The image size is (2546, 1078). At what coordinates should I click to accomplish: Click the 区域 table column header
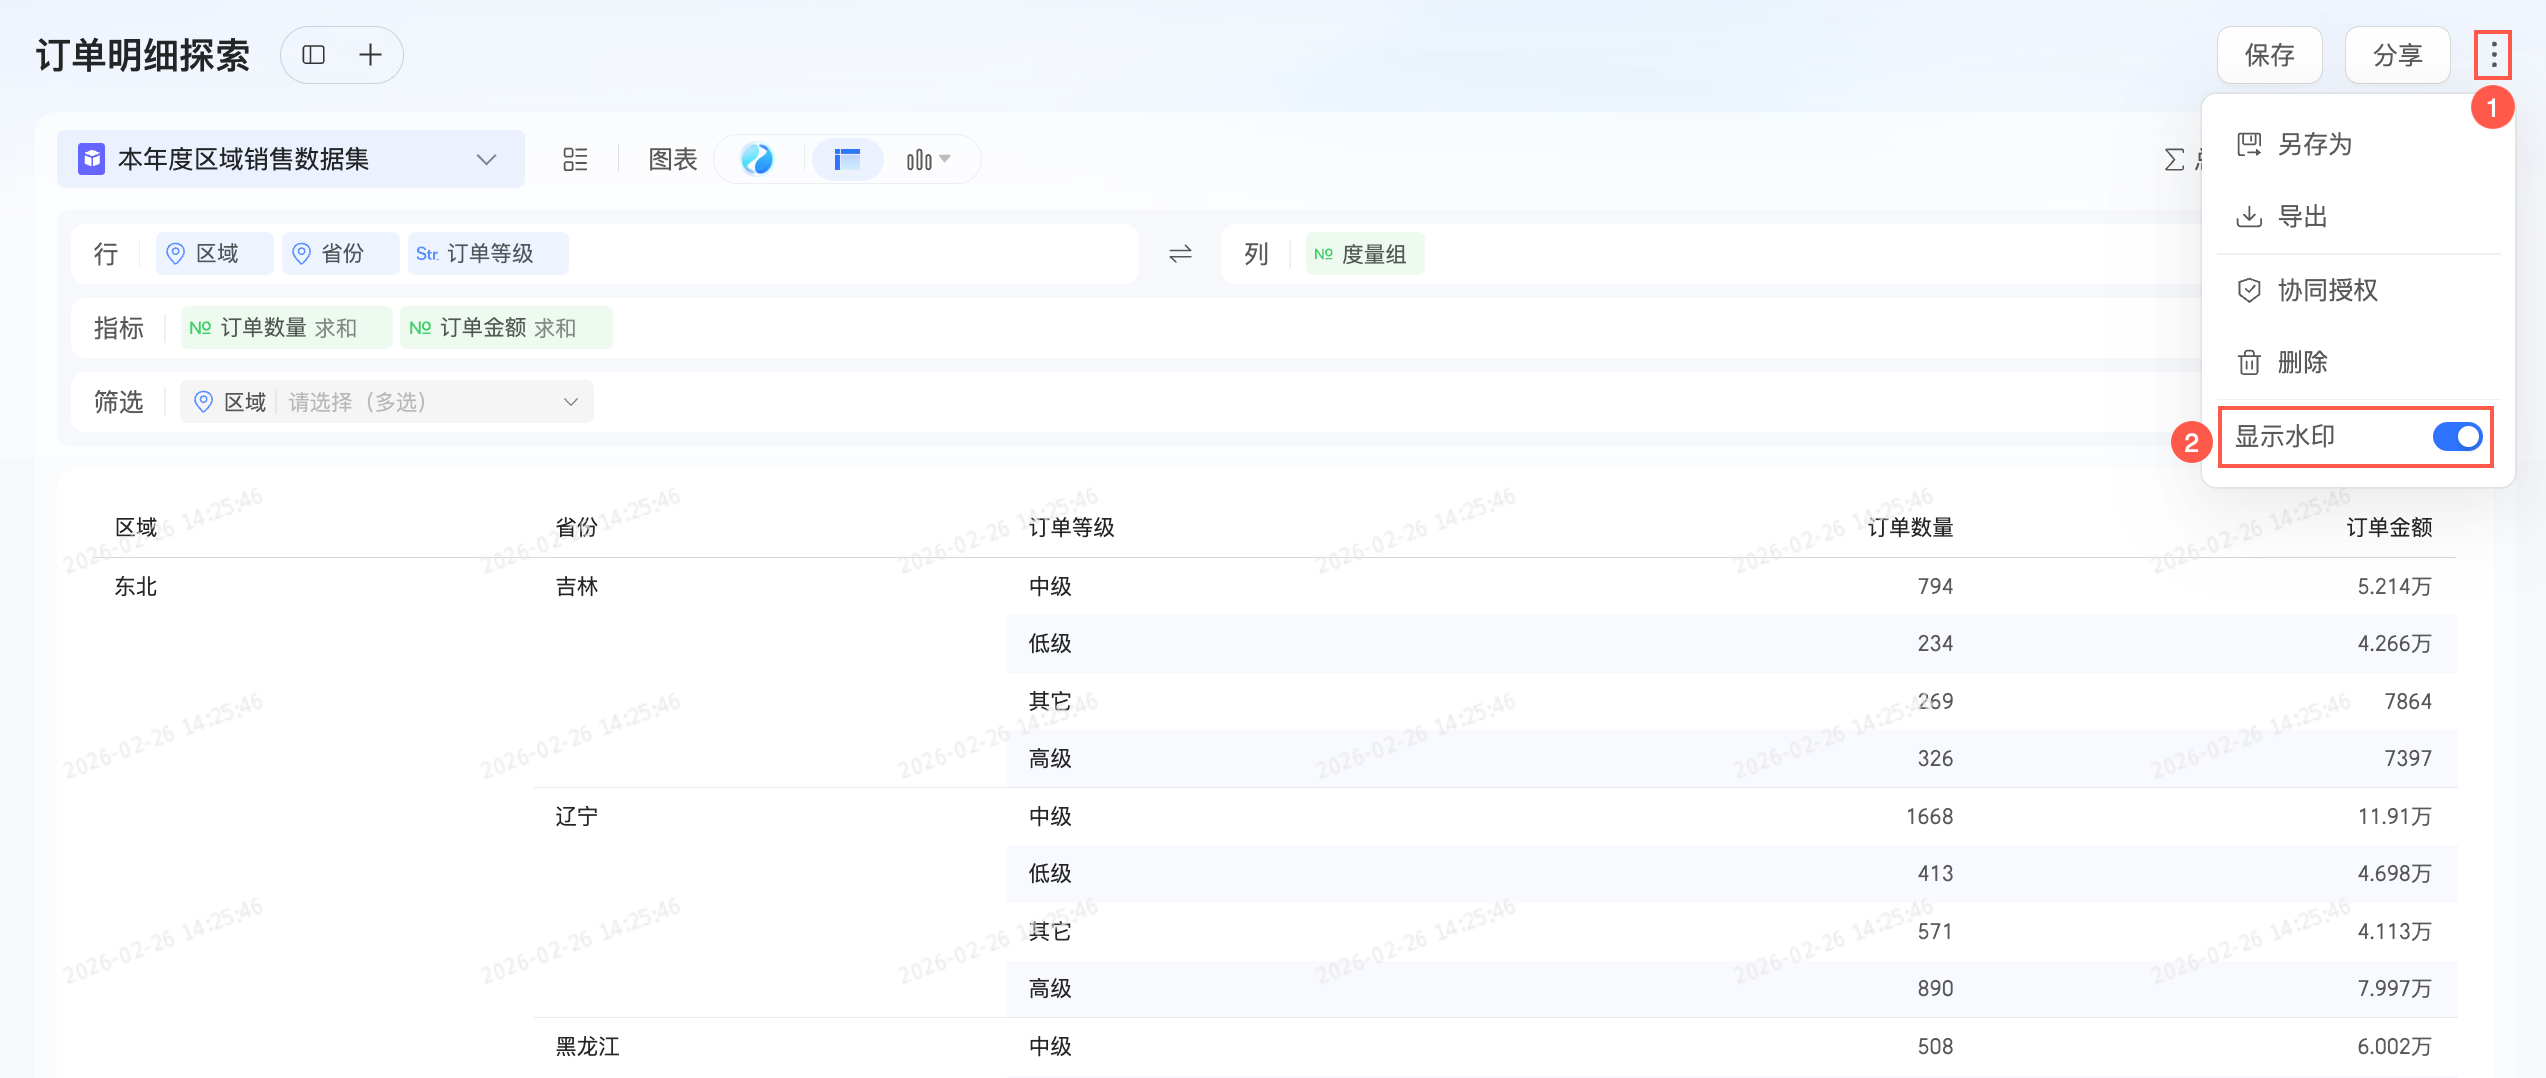[136, 528]
